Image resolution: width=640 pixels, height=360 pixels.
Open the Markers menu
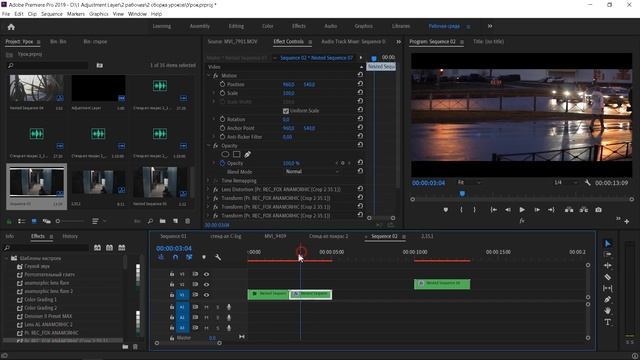tap(76, 14)
